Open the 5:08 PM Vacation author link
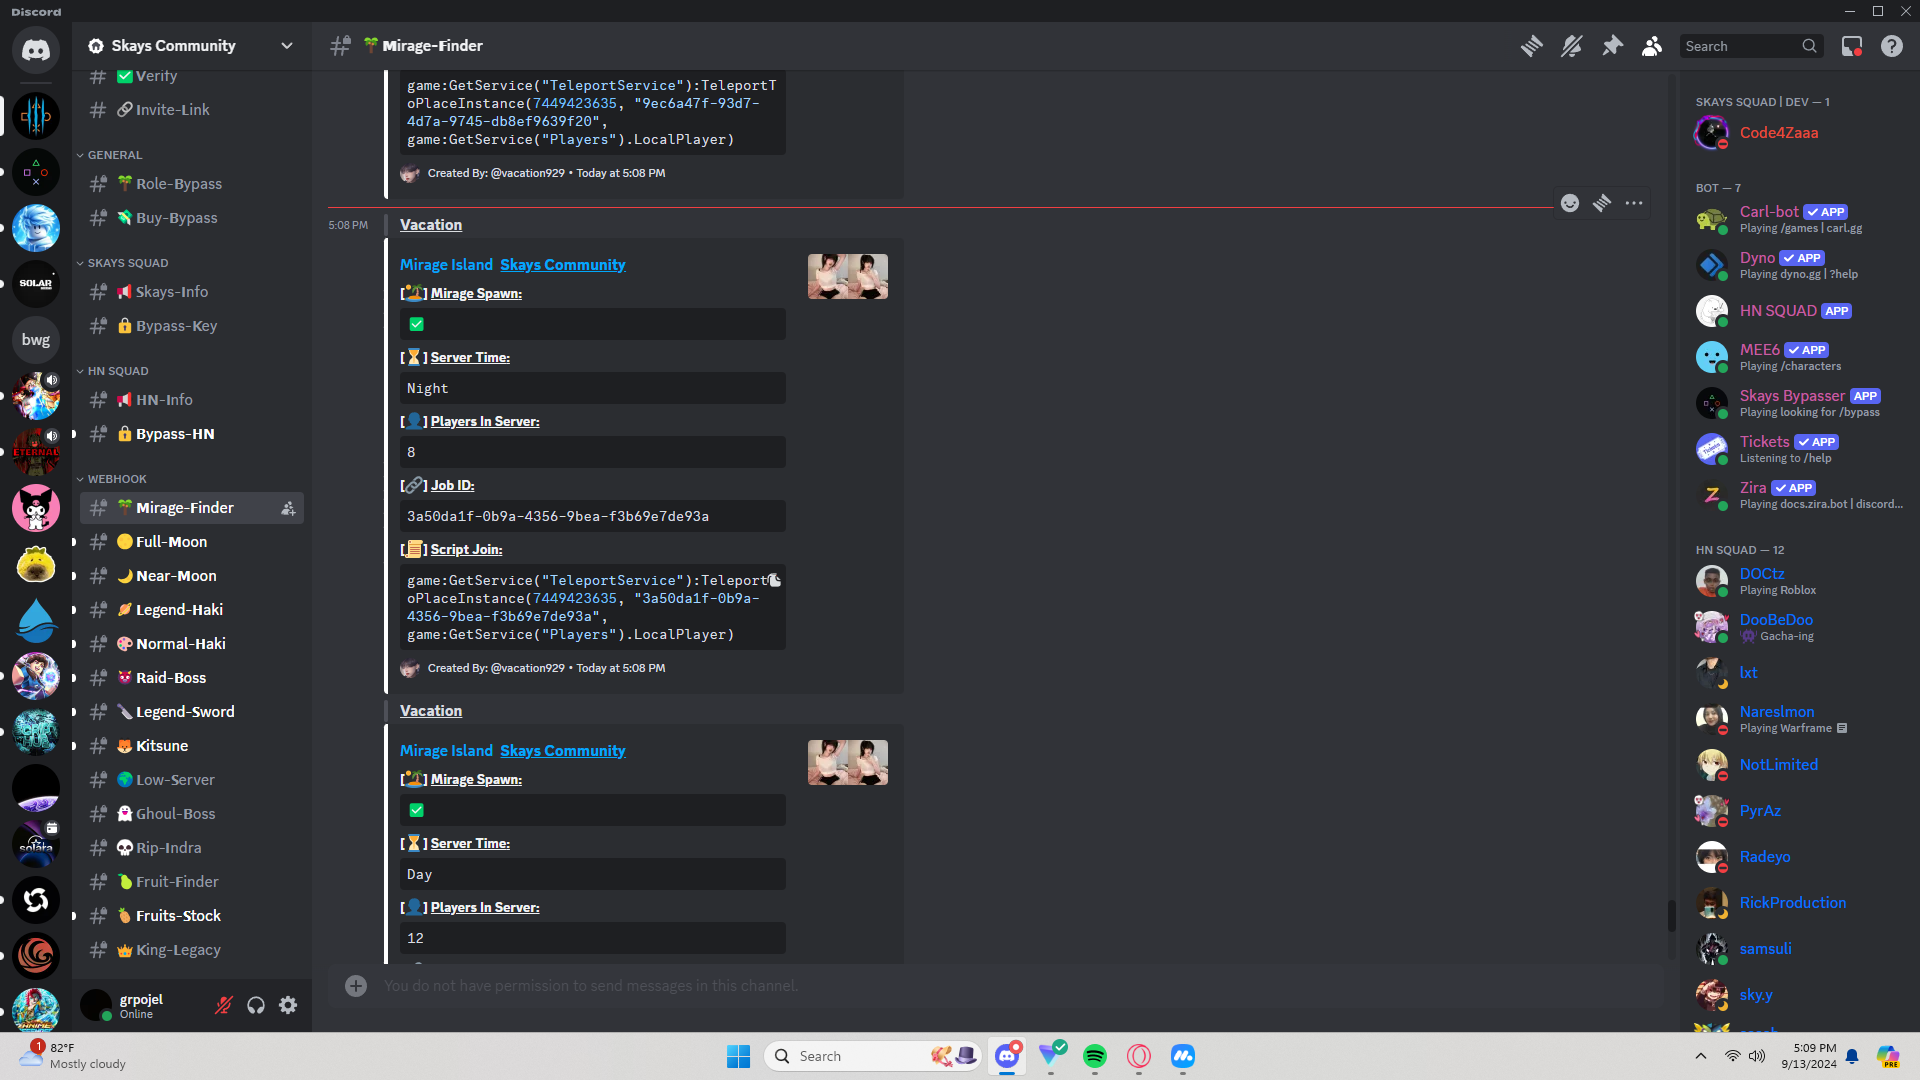Screen dimensions: 1920x1080 tap(431, 225)
